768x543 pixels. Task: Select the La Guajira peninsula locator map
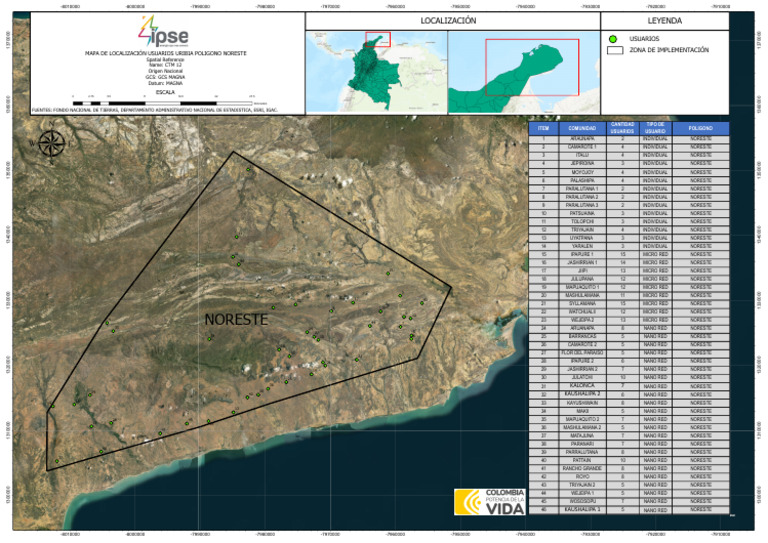(x=524, y=72)
